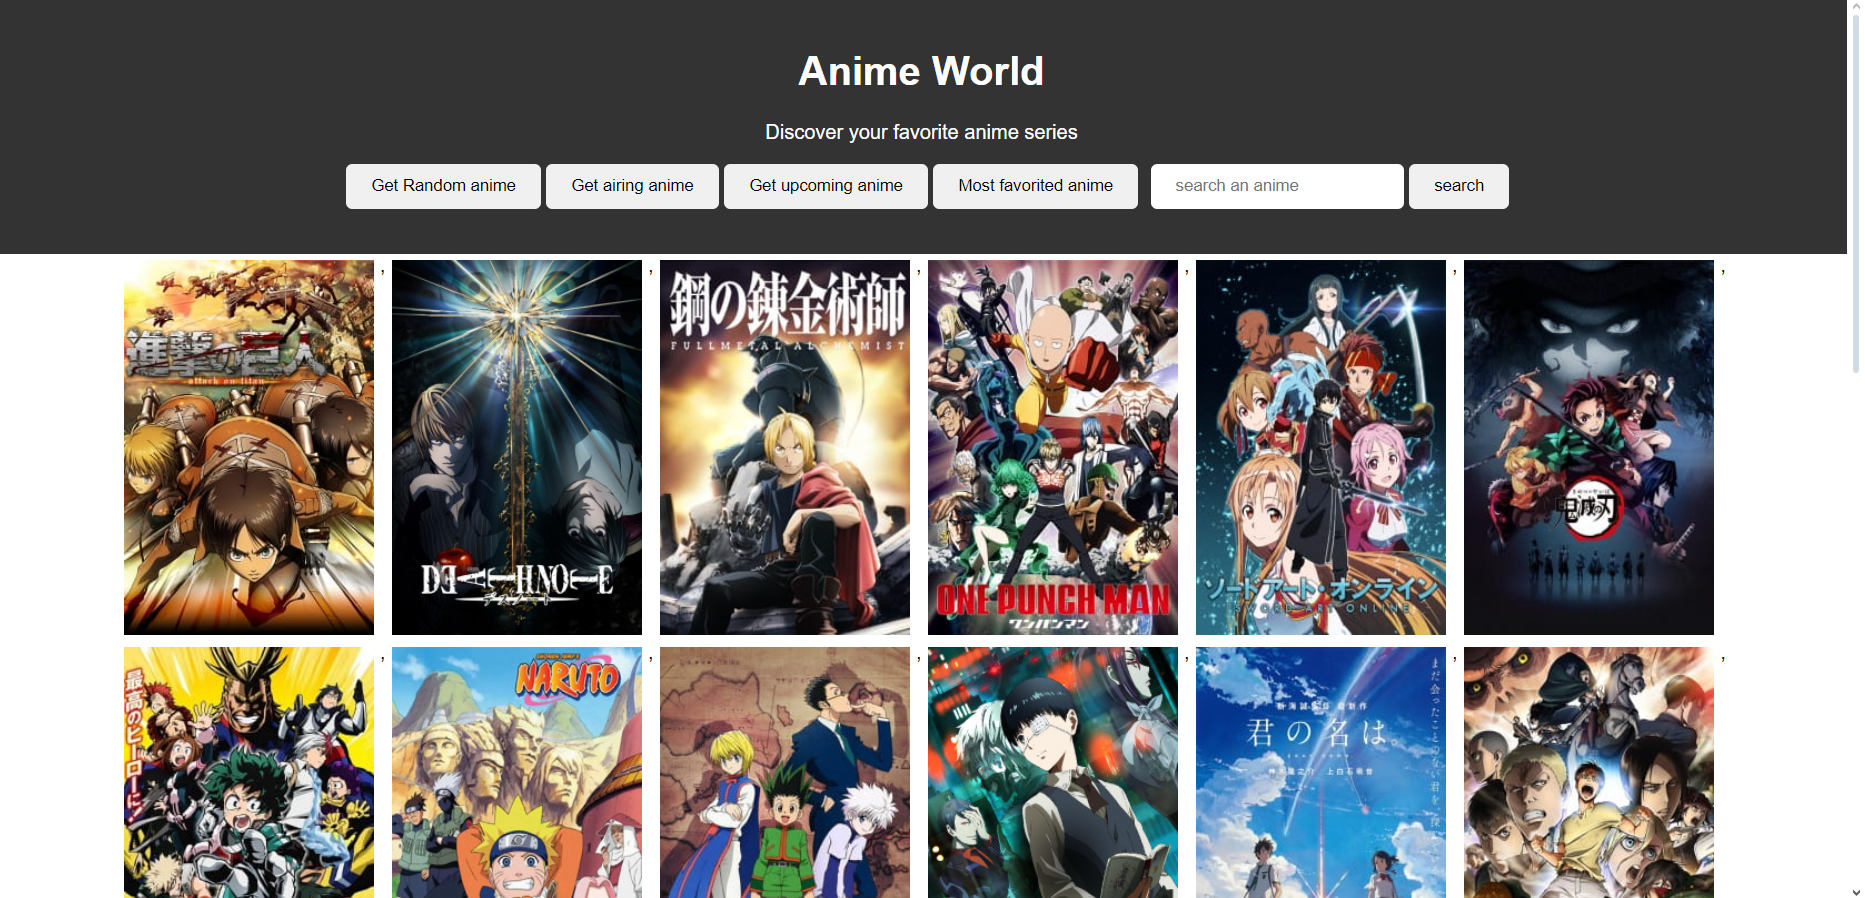View the Tokyo Ghoul poster

point(1053,772)
